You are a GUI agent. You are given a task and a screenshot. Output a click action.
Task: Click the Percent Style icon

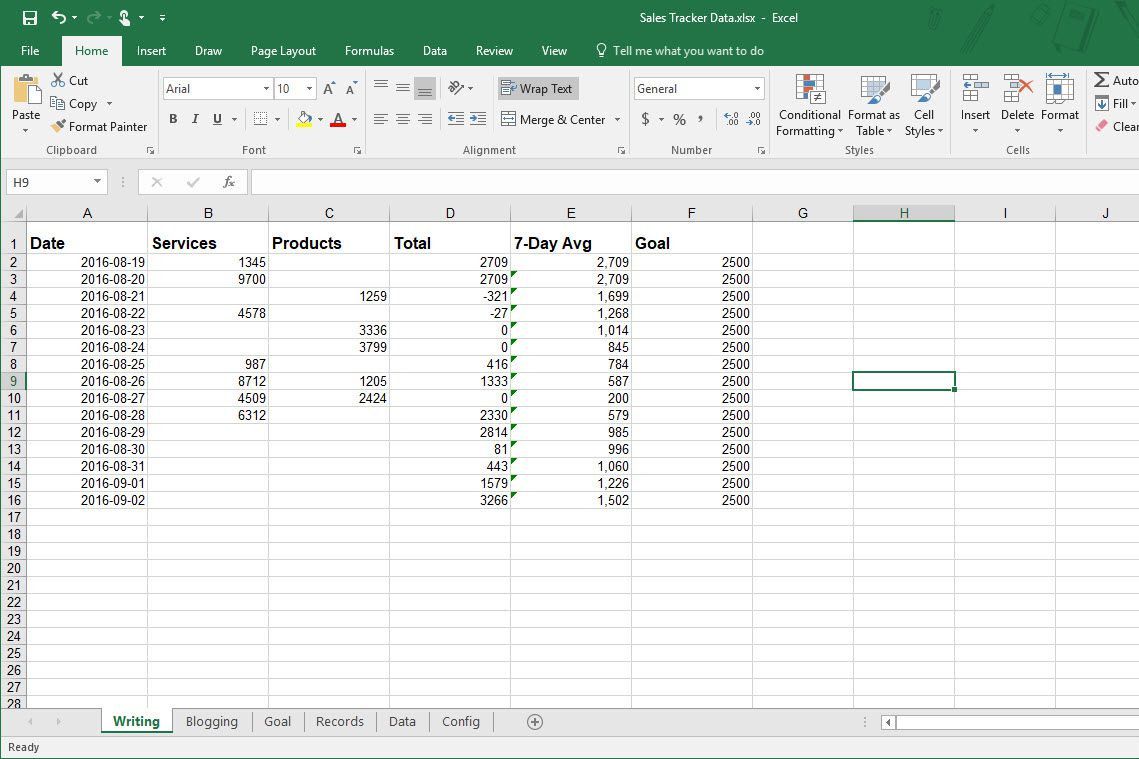[x=678, y=119]
